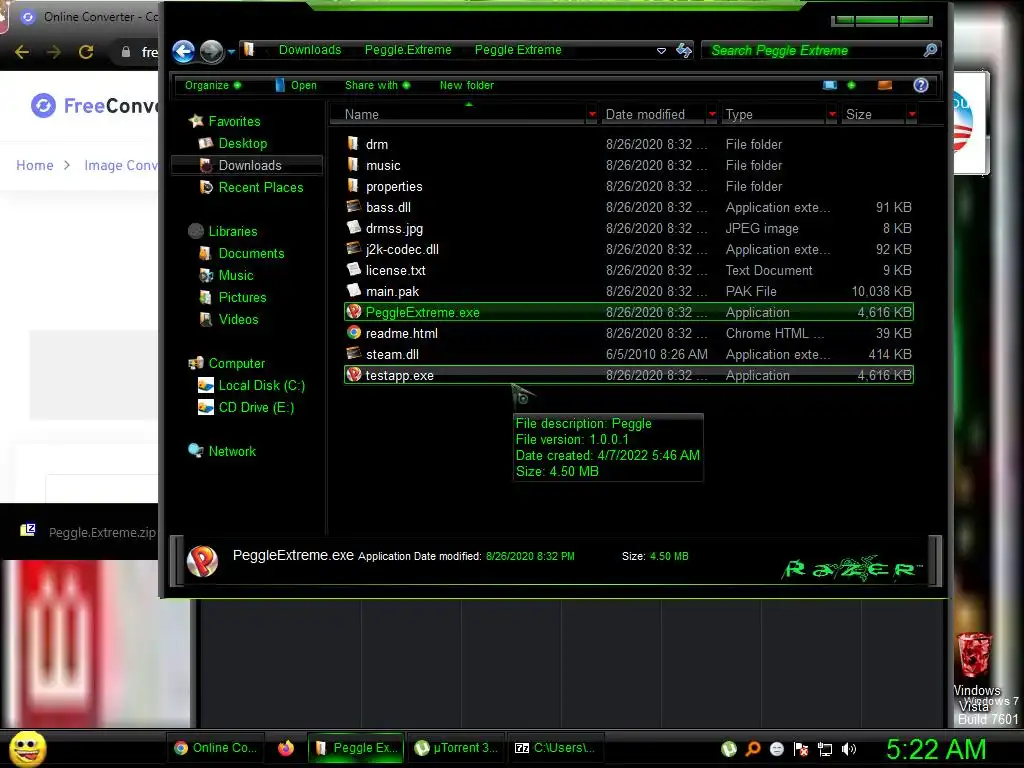Open view options dropdown dot

coord(851,85)
